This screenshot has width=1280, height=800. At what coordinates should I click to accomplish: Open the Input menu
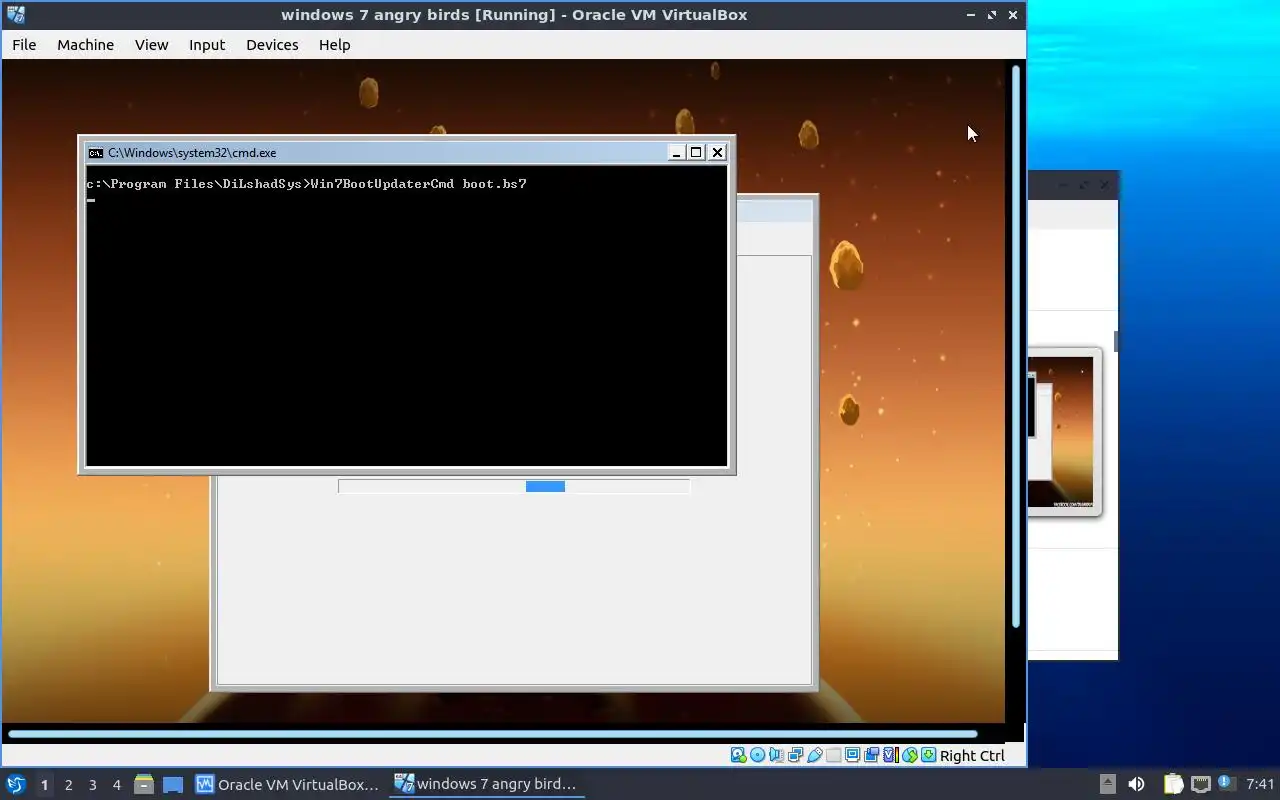207,45
